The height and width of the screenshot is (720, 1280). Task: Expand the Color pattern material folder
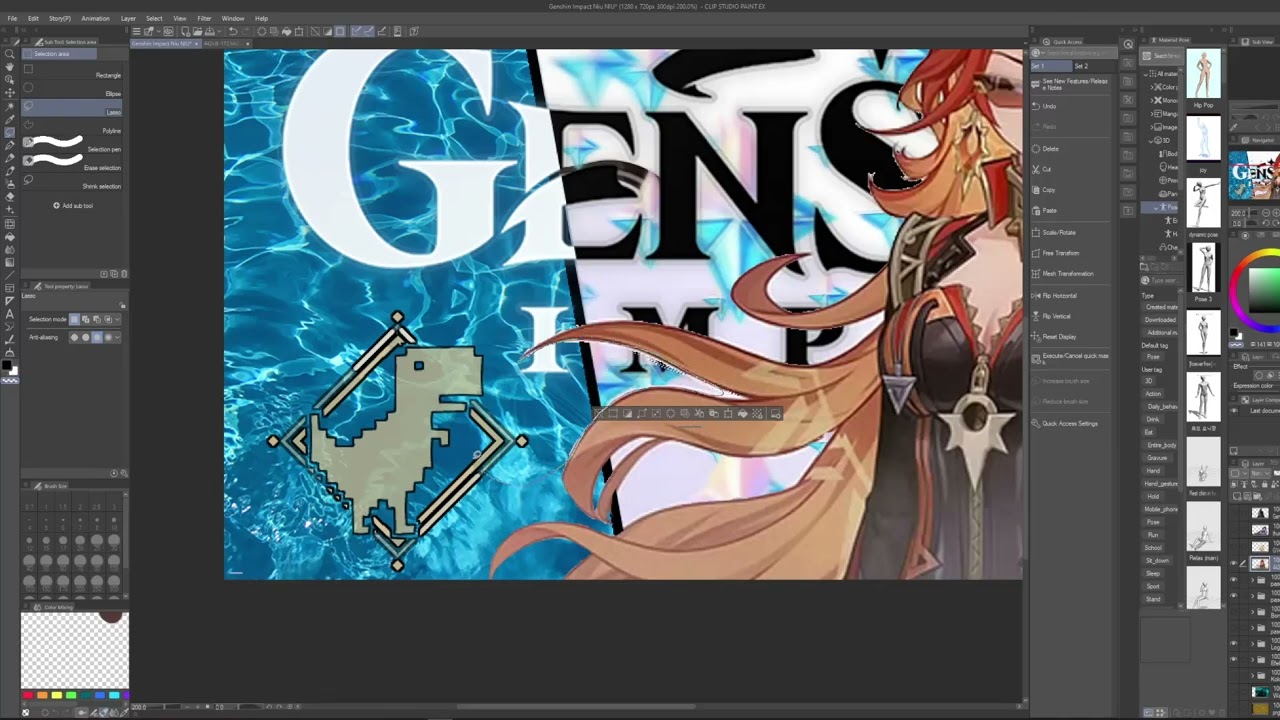(x=1152, y=87)
